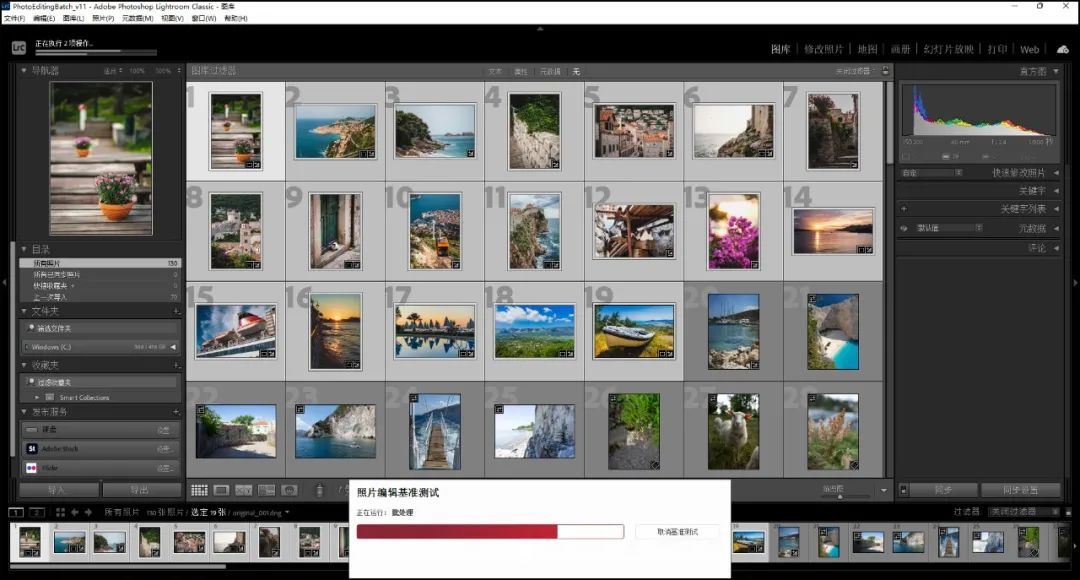
Task: Toggle filmstrip filter switch
Action: (x=1068, y=512)
